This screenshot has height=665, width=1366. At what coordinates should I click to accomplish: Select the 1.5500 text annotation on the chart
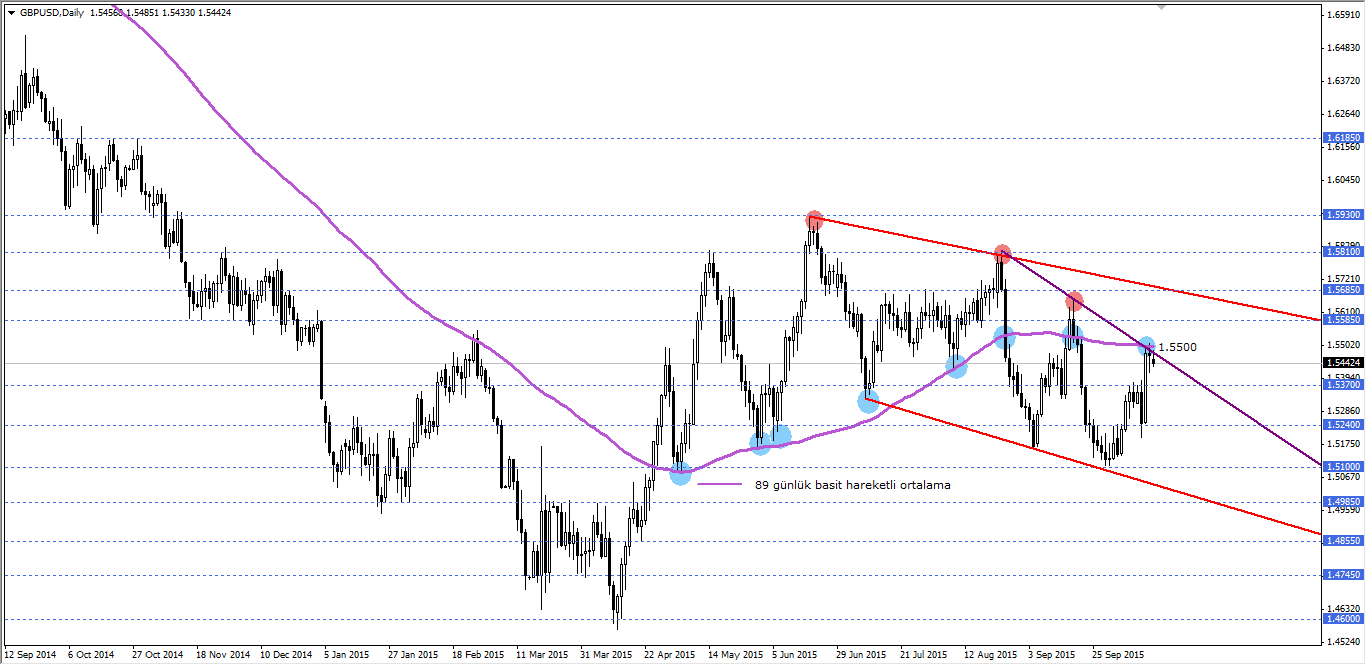(x=1177, y=345)
